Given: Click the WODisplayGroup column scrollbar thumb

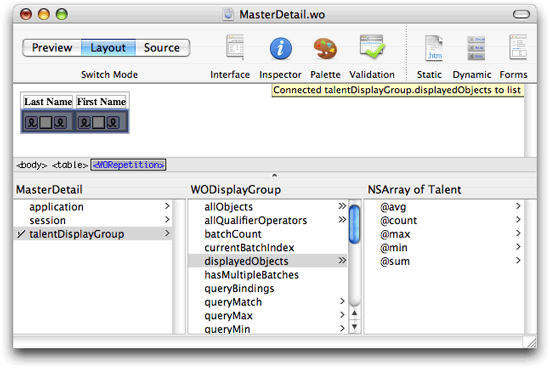Looking at the screenshot, I should (x=355, y=224).
